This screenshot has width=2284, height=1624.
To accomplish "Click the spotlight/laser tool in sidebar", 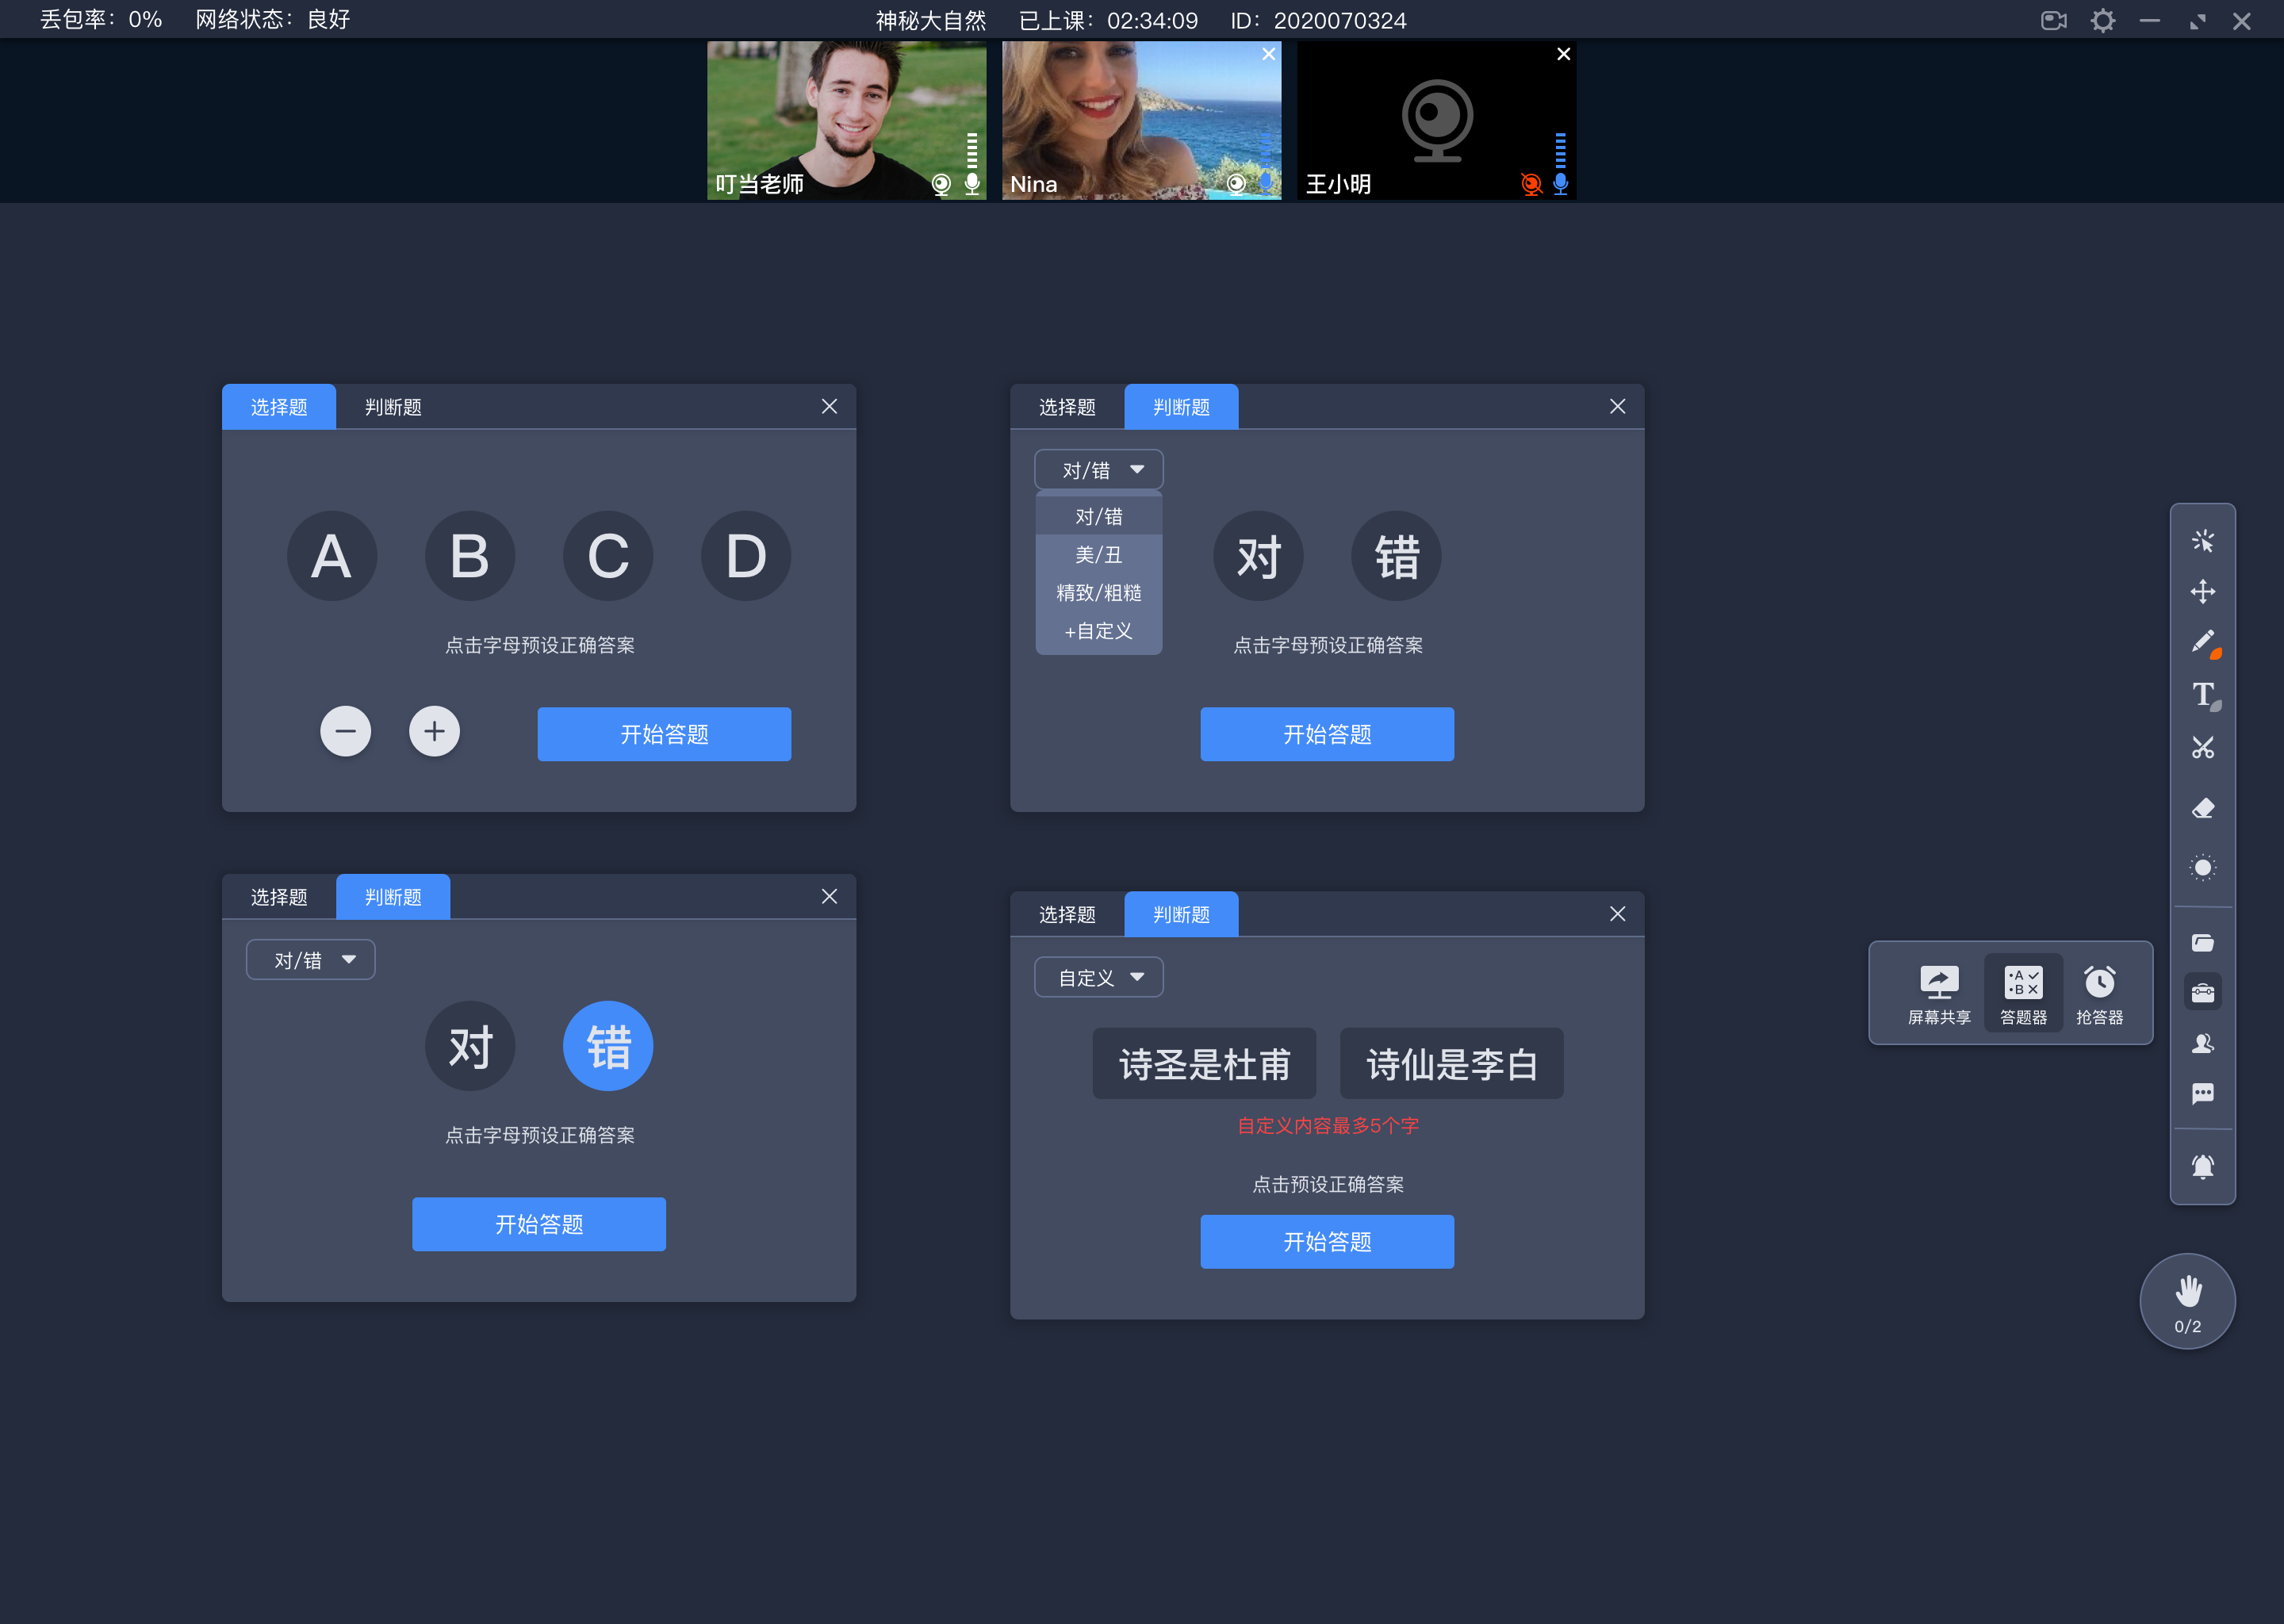I will tap(2202, 863).
